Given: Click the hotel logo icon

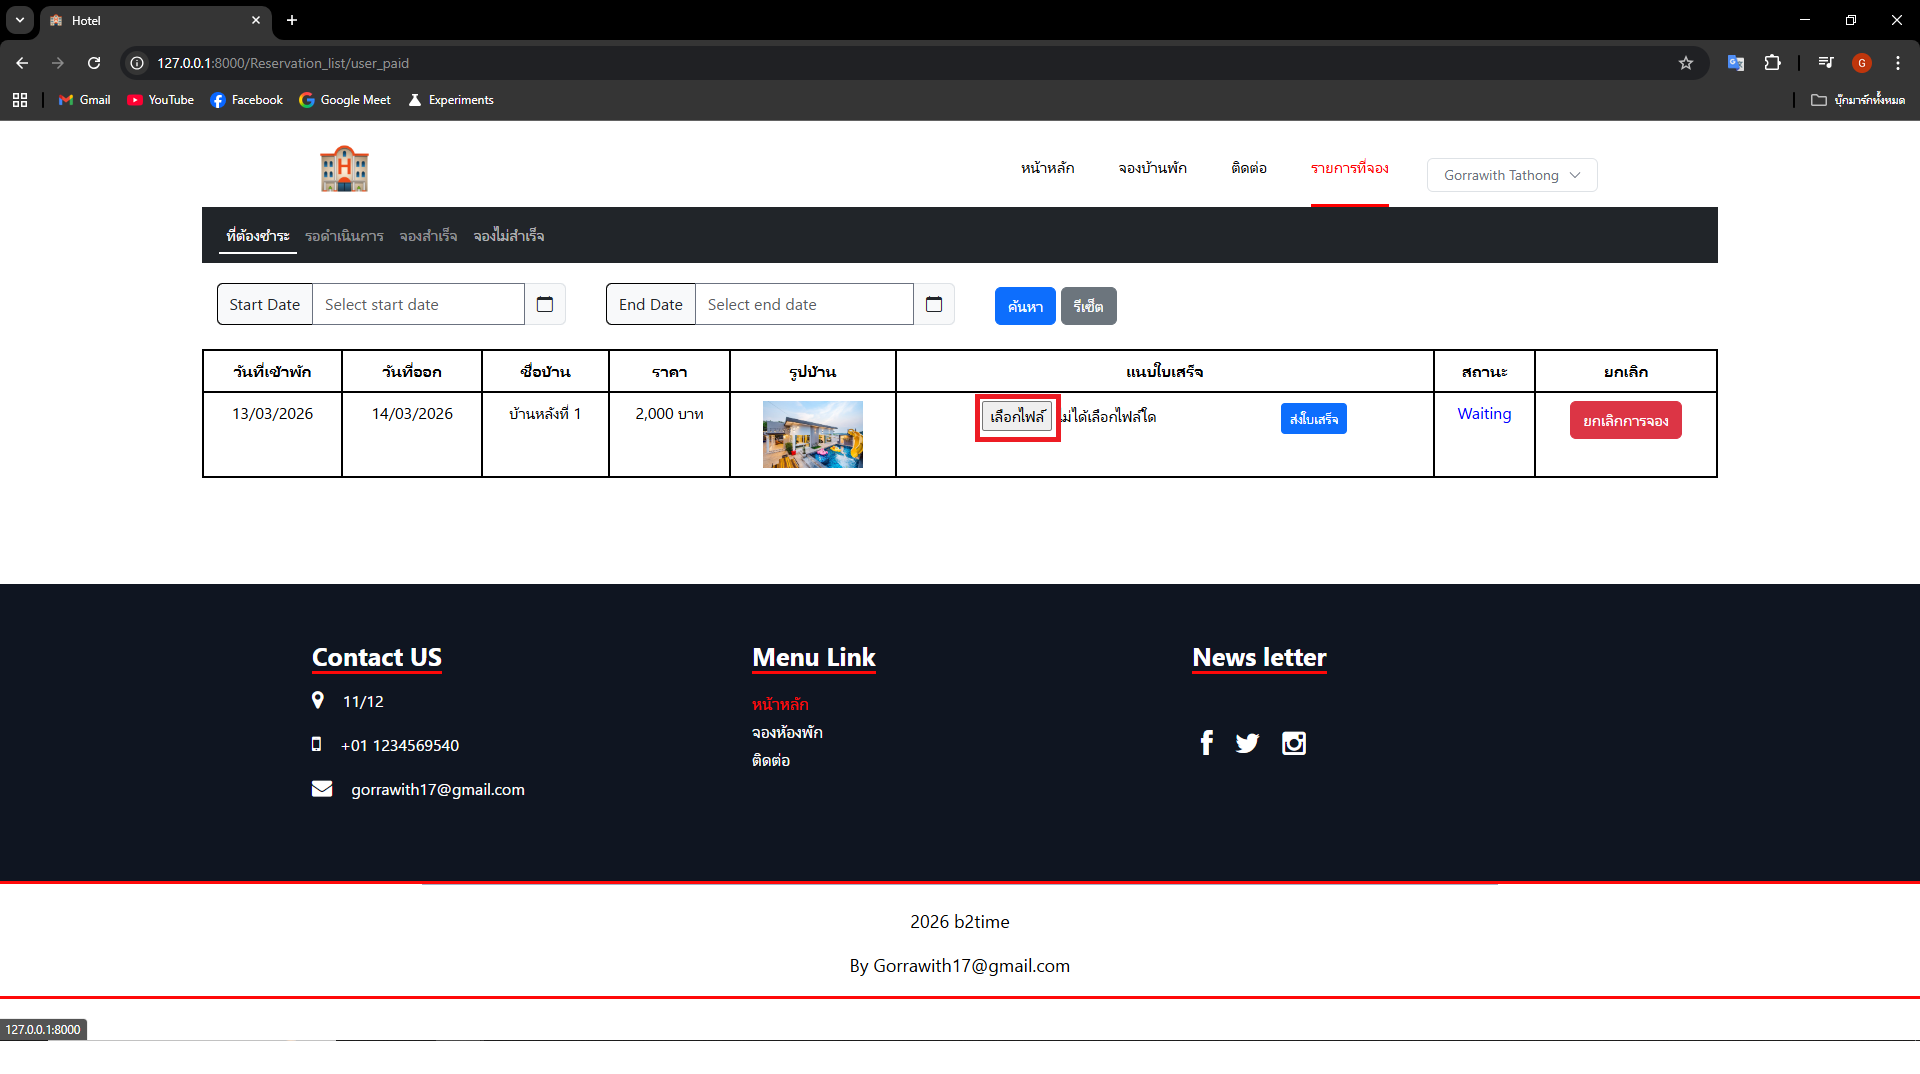Looking at the screenshot, I should [x=344, y=169].
